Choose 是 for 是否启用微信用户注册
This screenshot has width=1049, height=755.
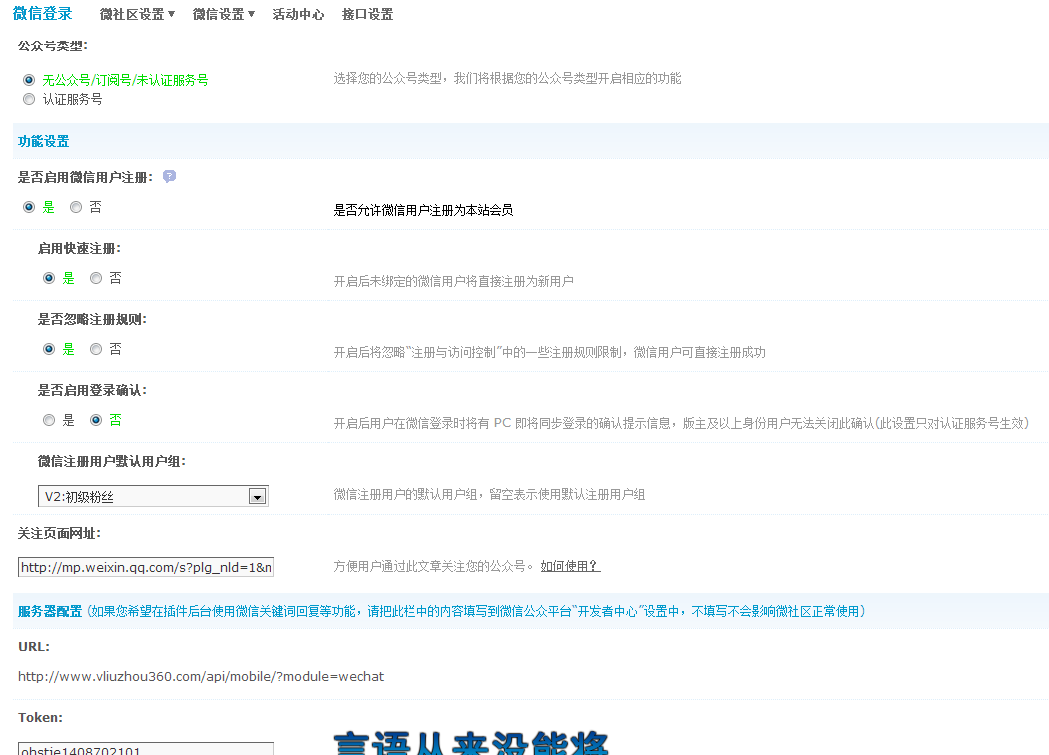(29, 207)
